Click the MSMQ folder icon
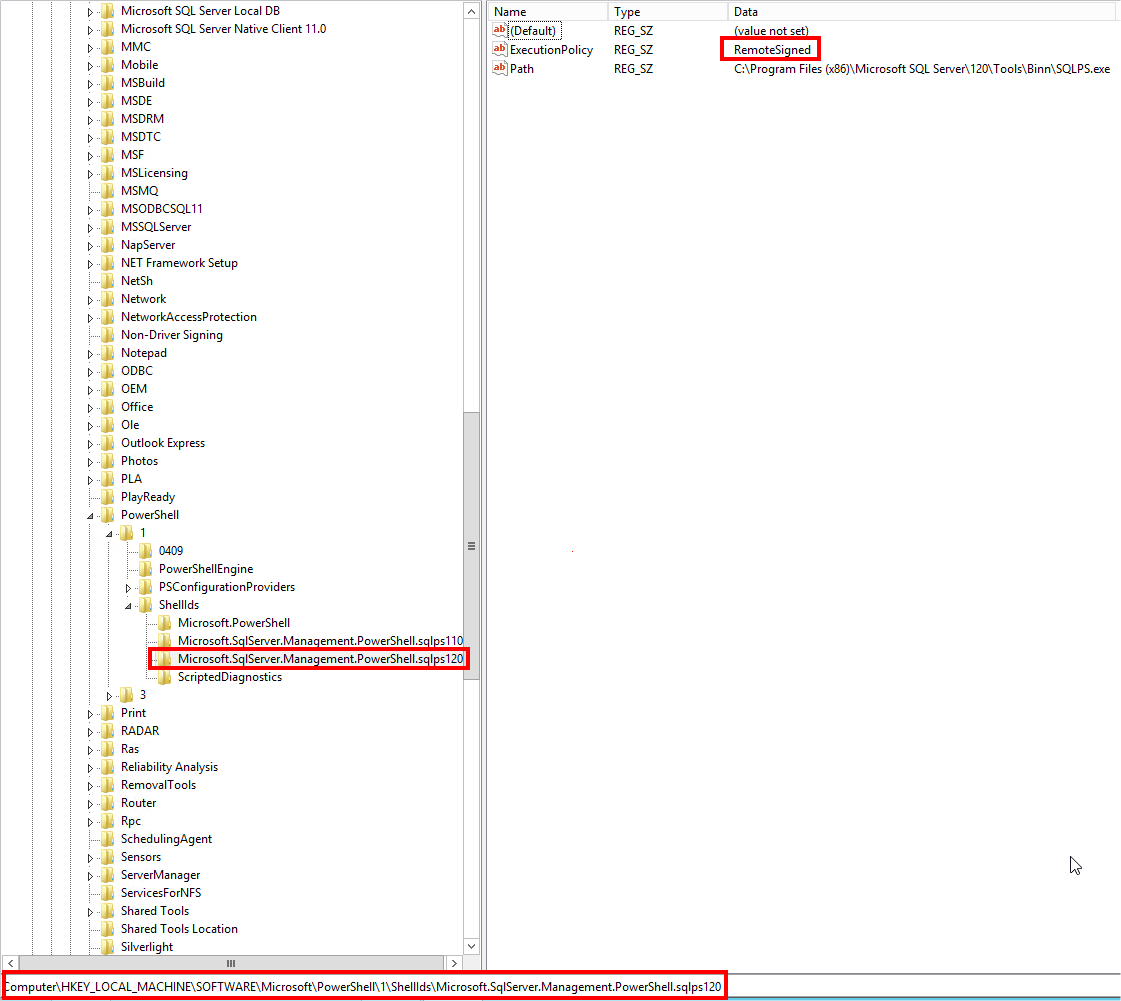Image resolution: width=1121 pixels, height=1001 pixels. 108,191
